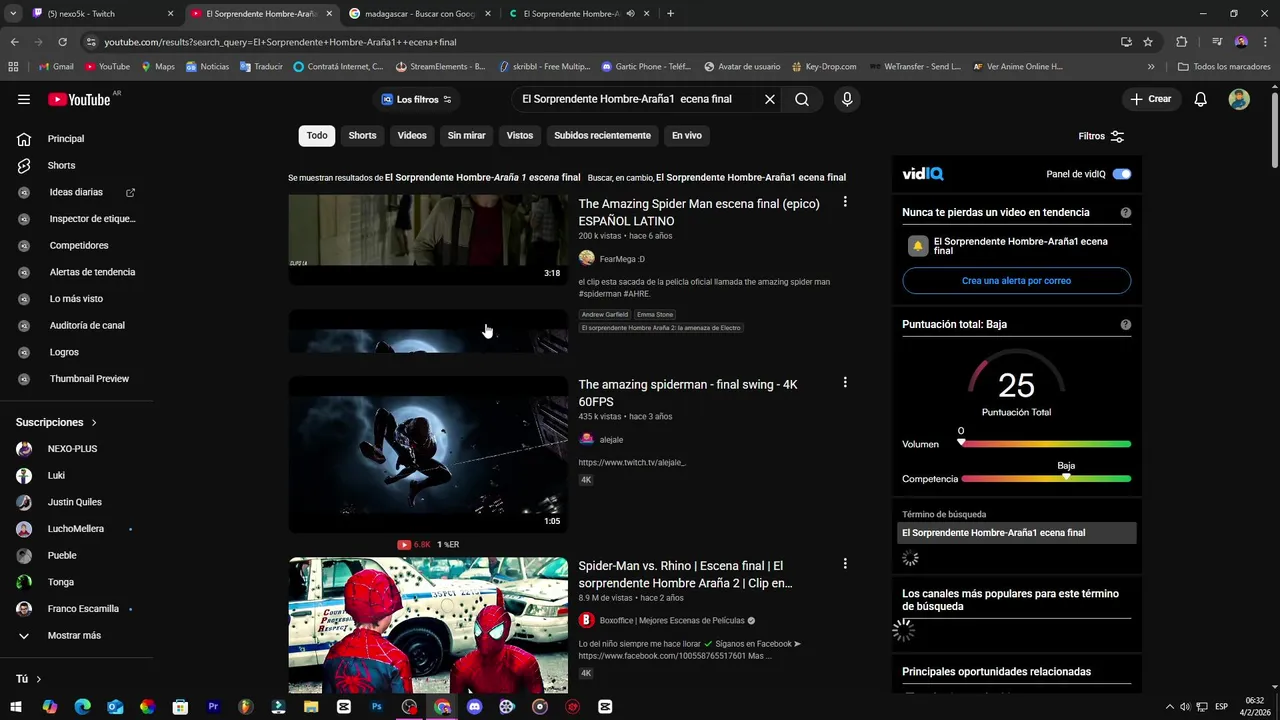Select the En vivo filter chip
The image size is (1280, 720).
tap(686, 136)
